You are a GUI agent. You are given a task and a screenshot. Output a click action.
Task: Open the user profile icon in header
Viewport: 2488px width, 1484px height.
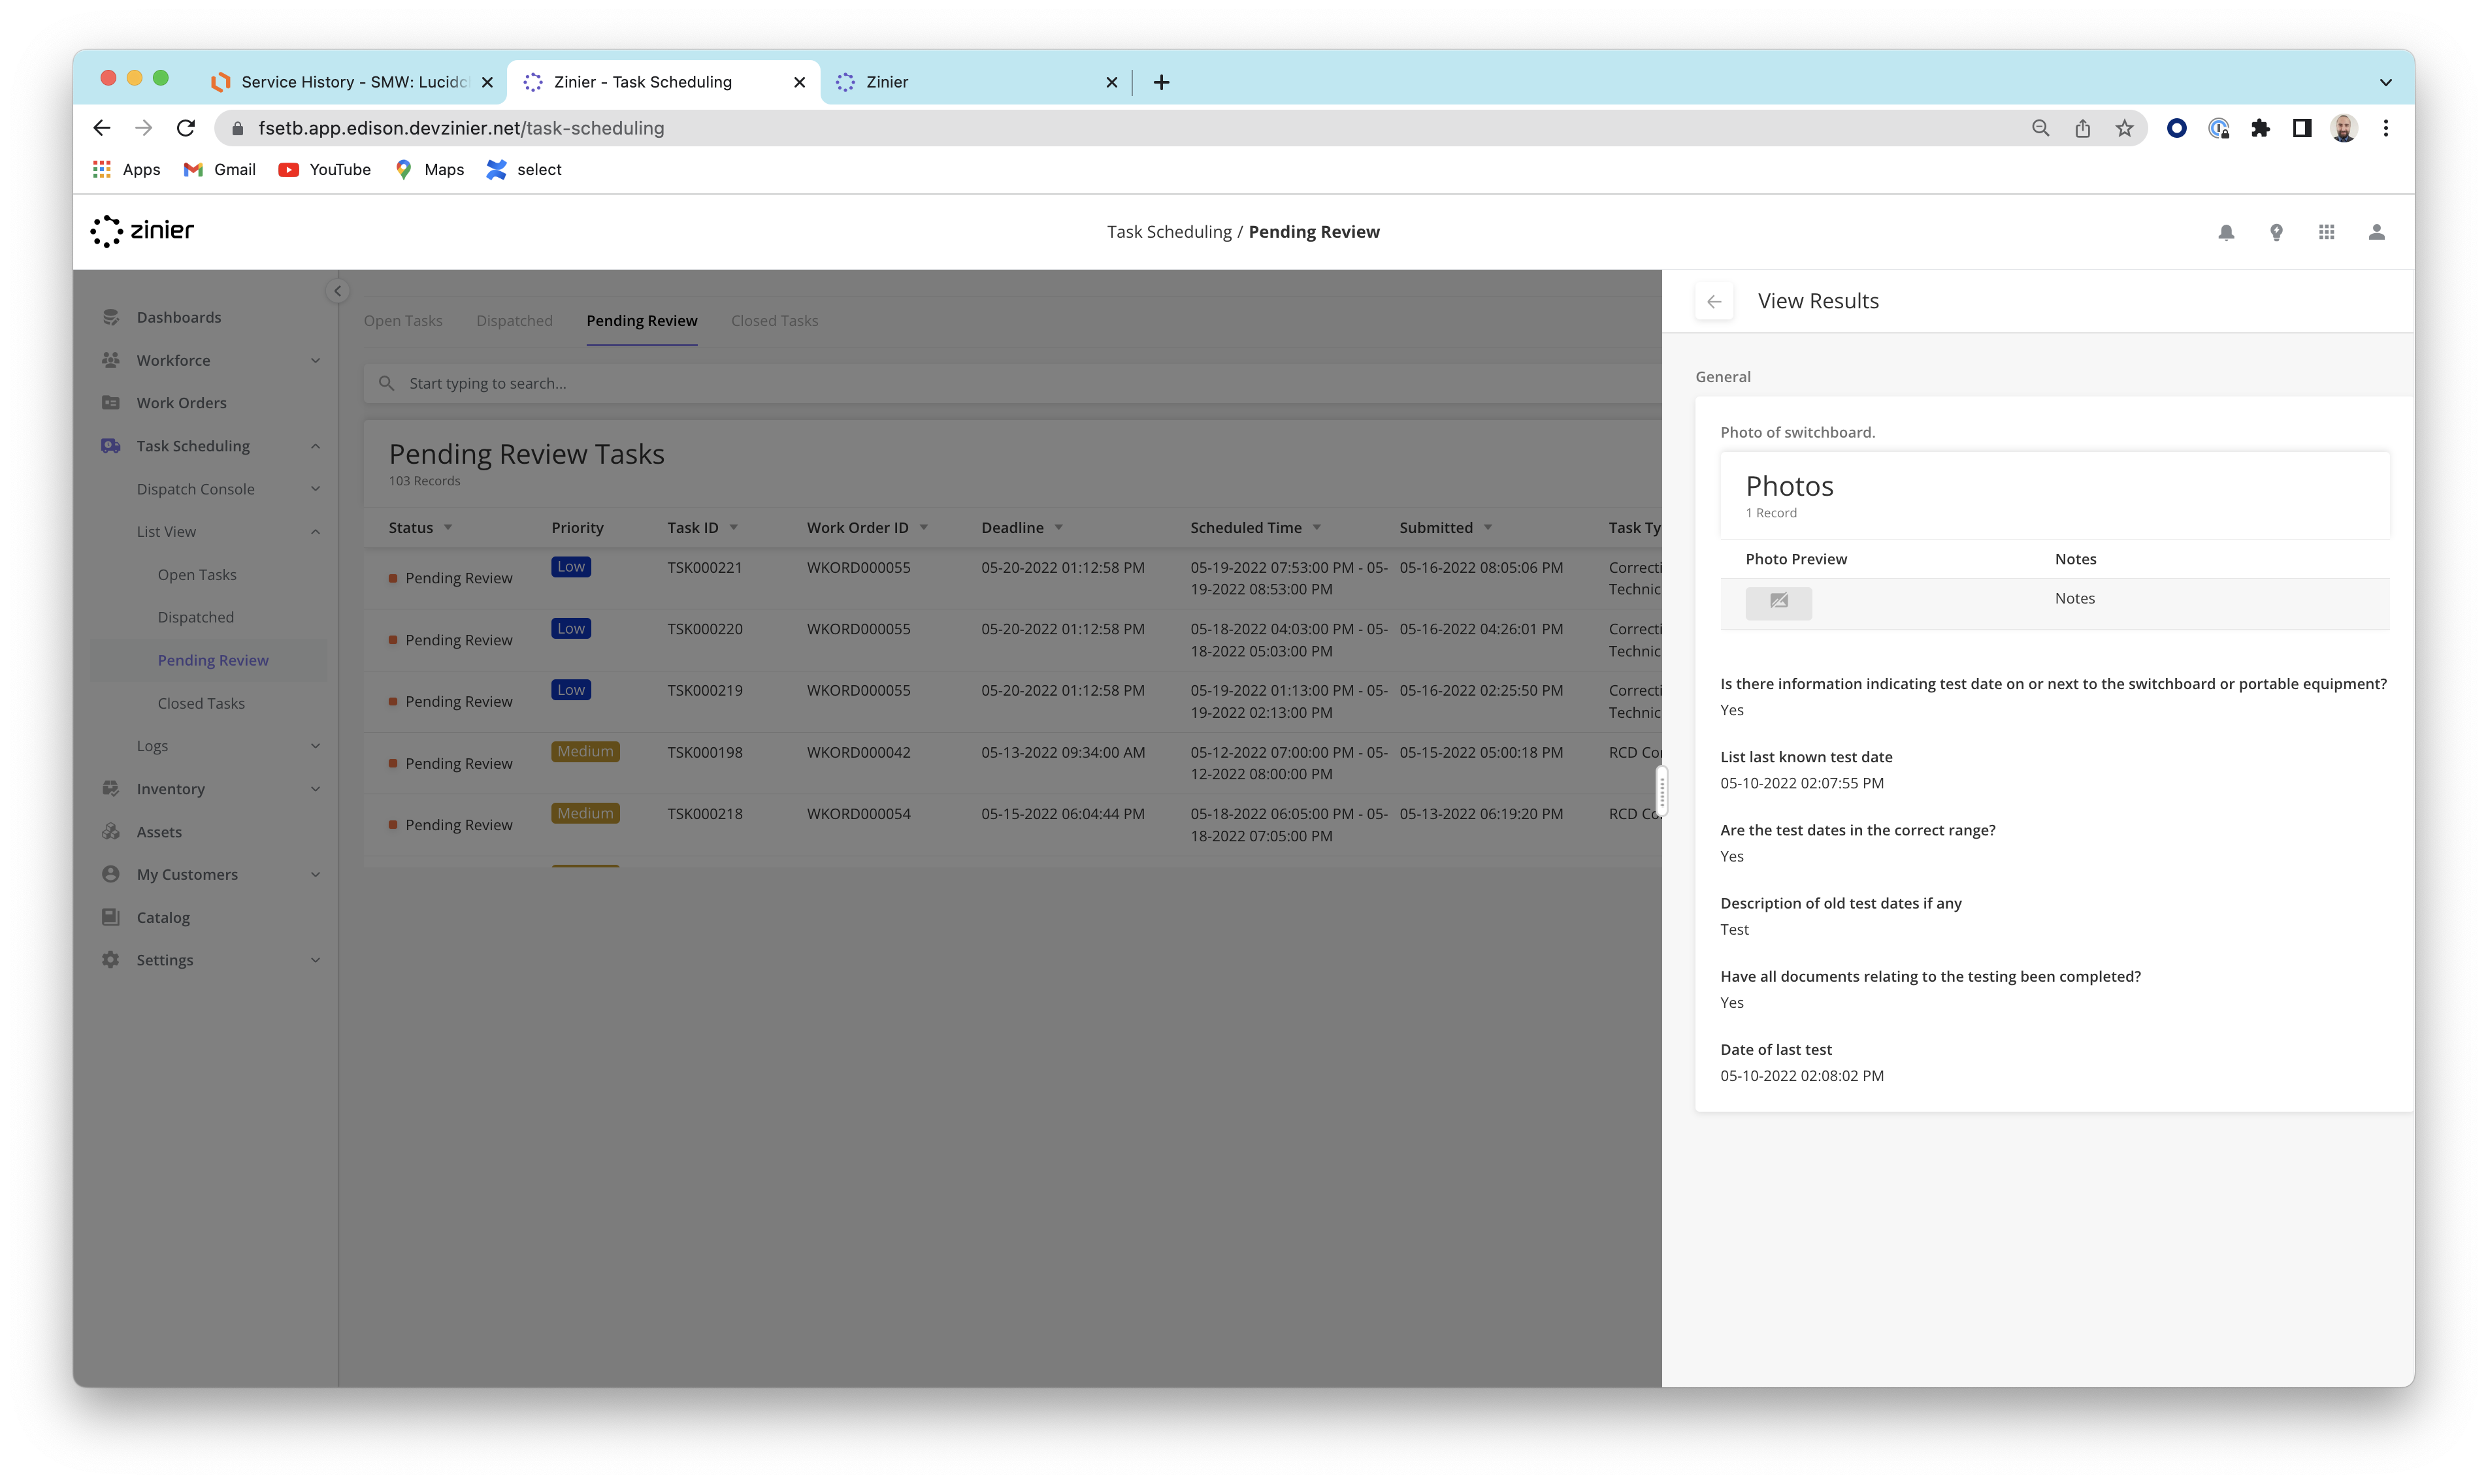pyautogui.click(x=2377, y=232)
